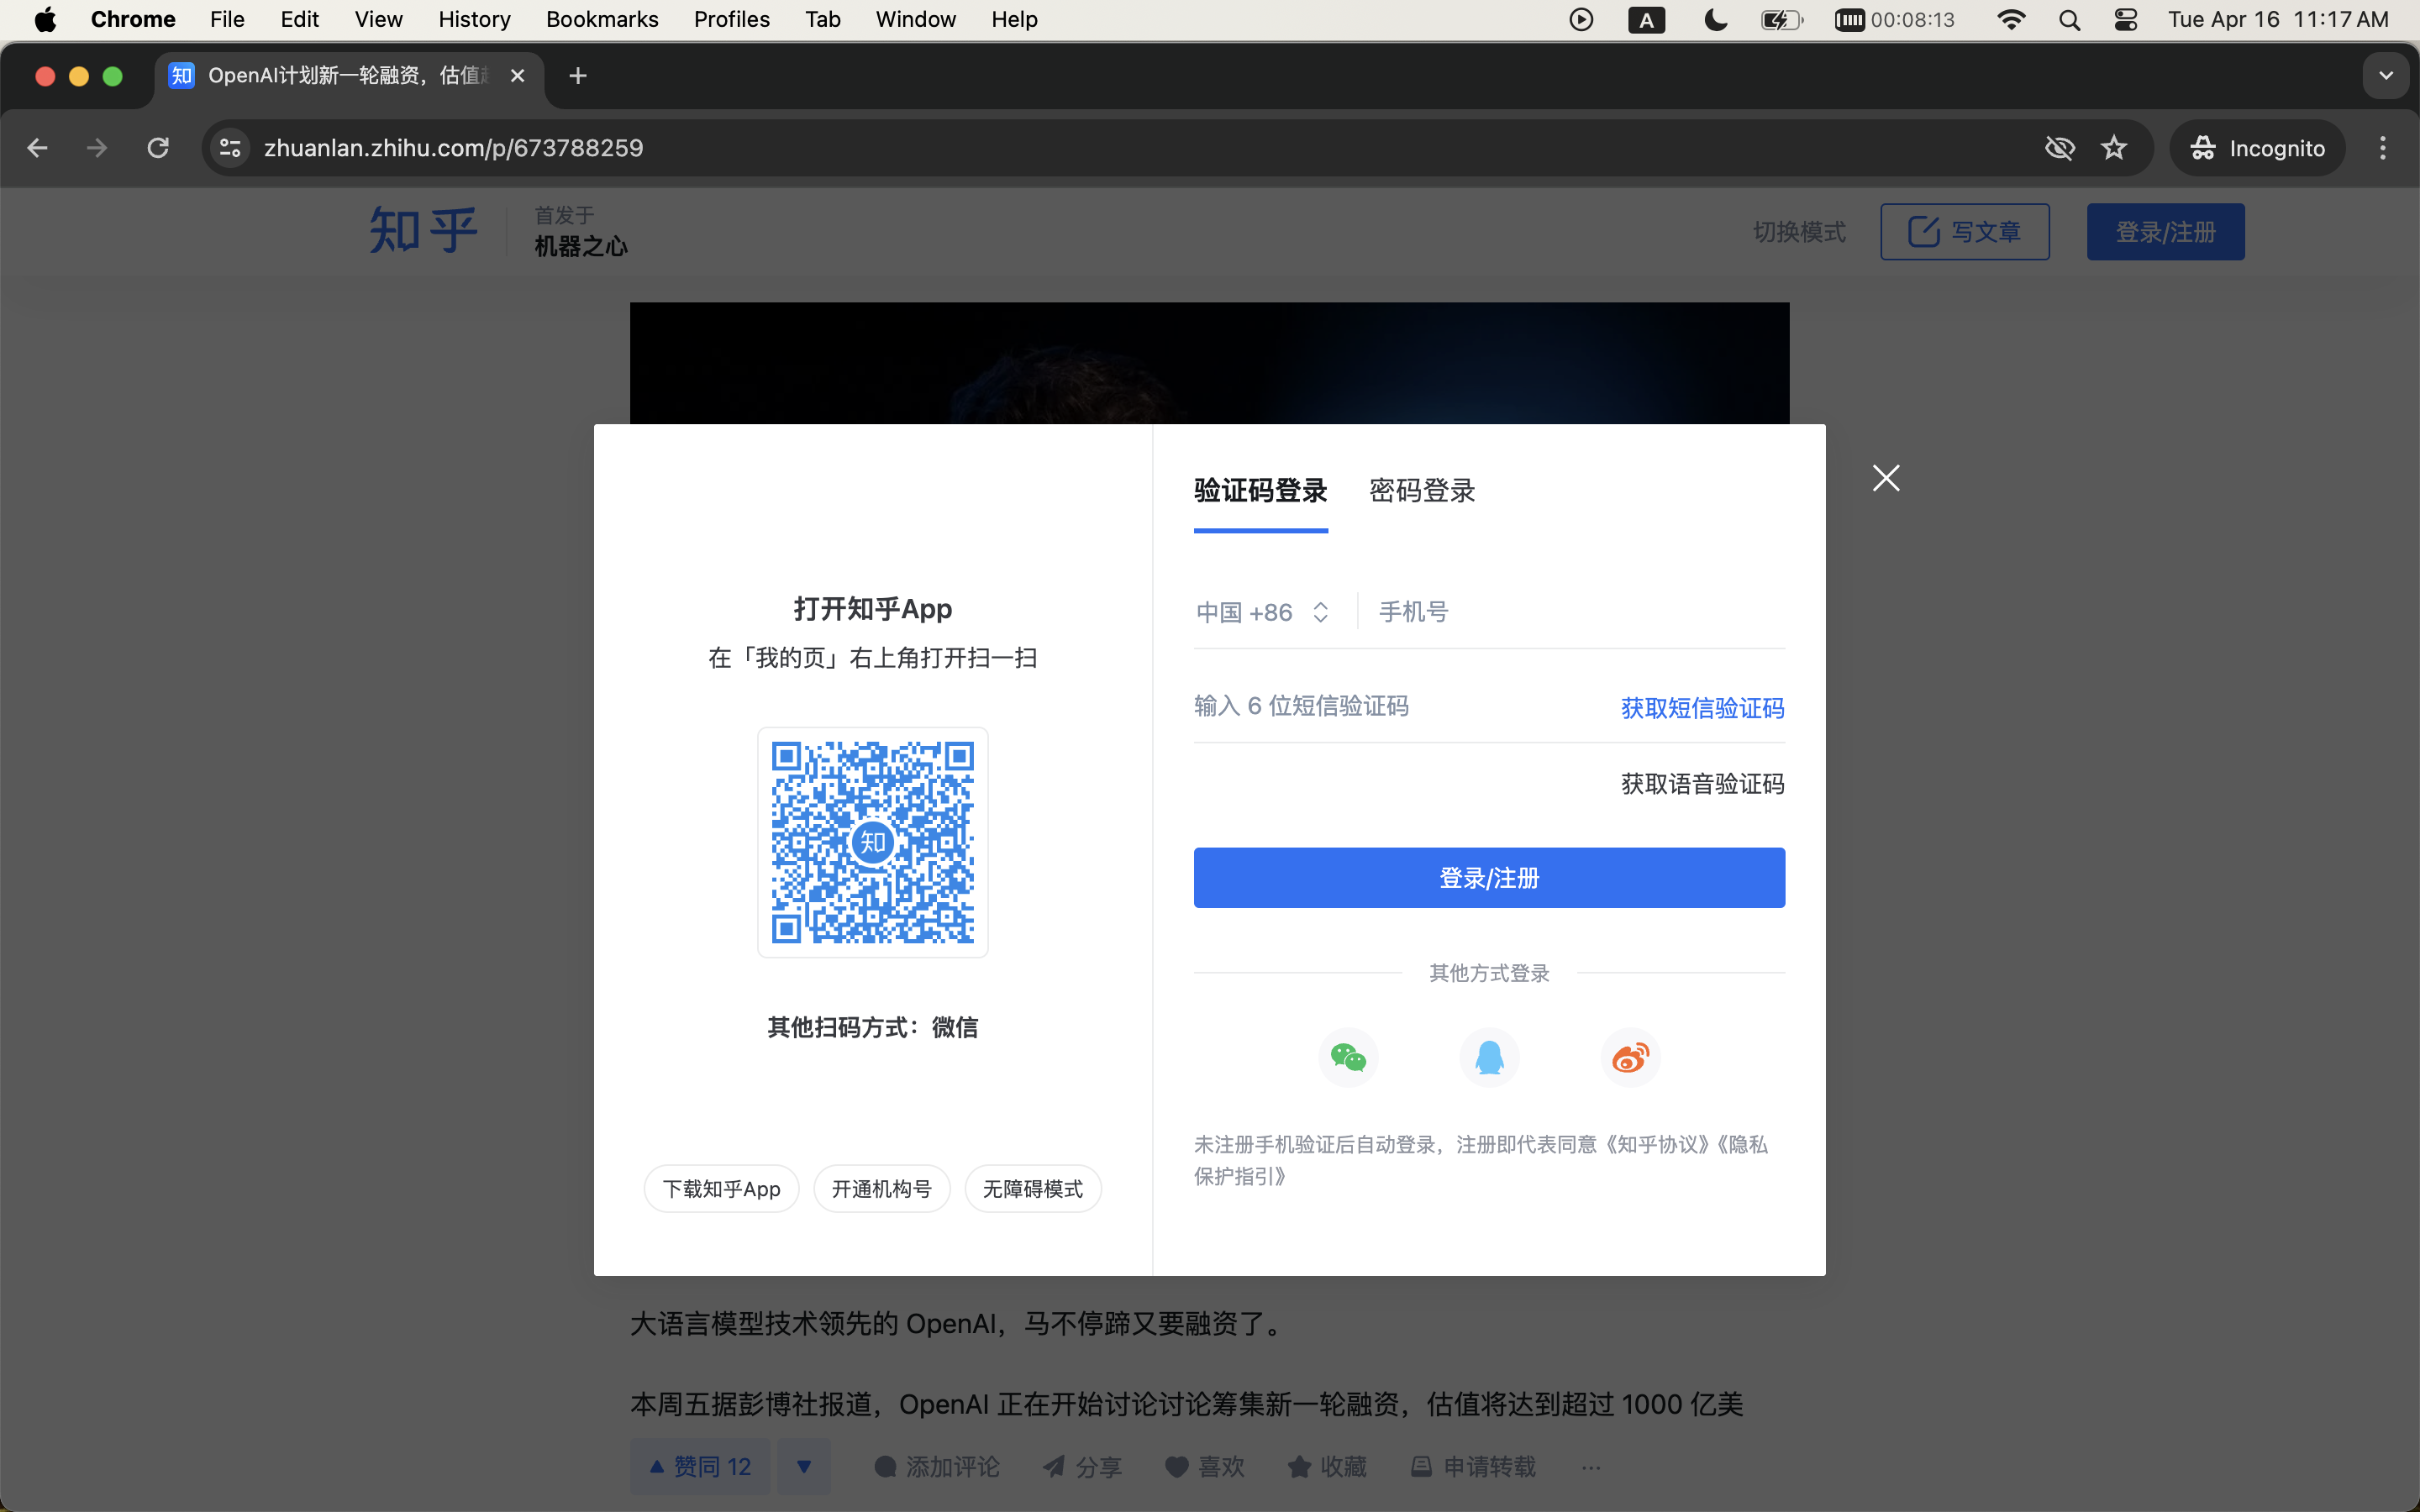Click the WeChat login icon
This screenshot has width=2420, height=1512.
(x=1348, y=1057)
